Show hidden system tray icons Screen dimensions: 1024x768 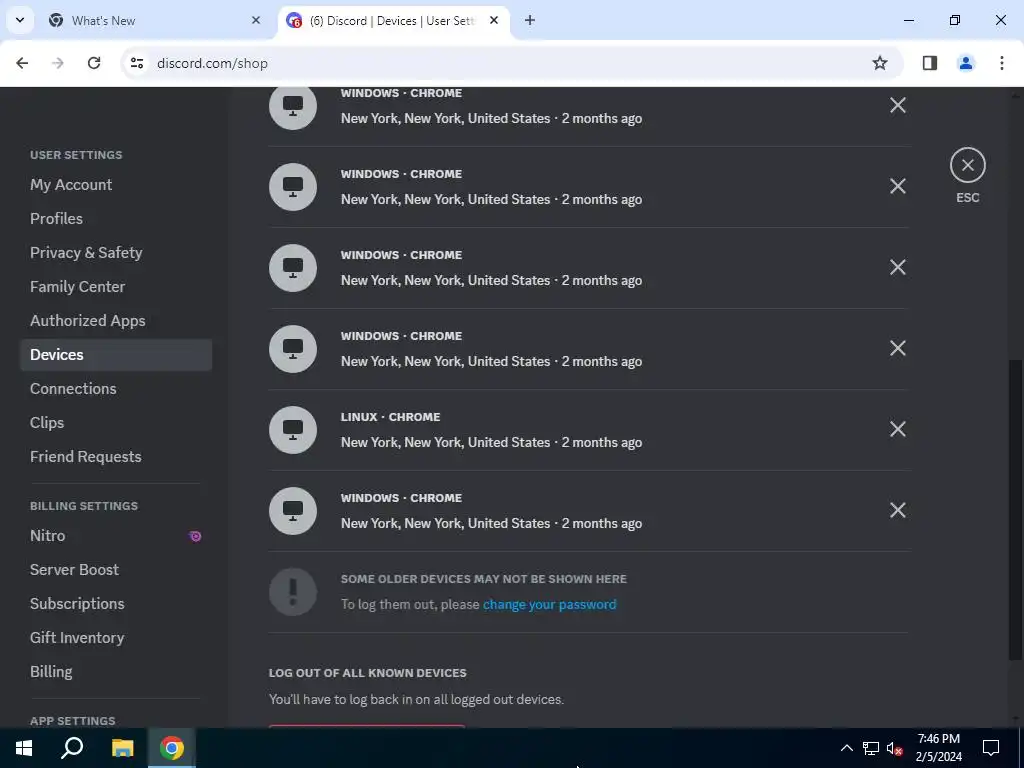click(846, 748)
